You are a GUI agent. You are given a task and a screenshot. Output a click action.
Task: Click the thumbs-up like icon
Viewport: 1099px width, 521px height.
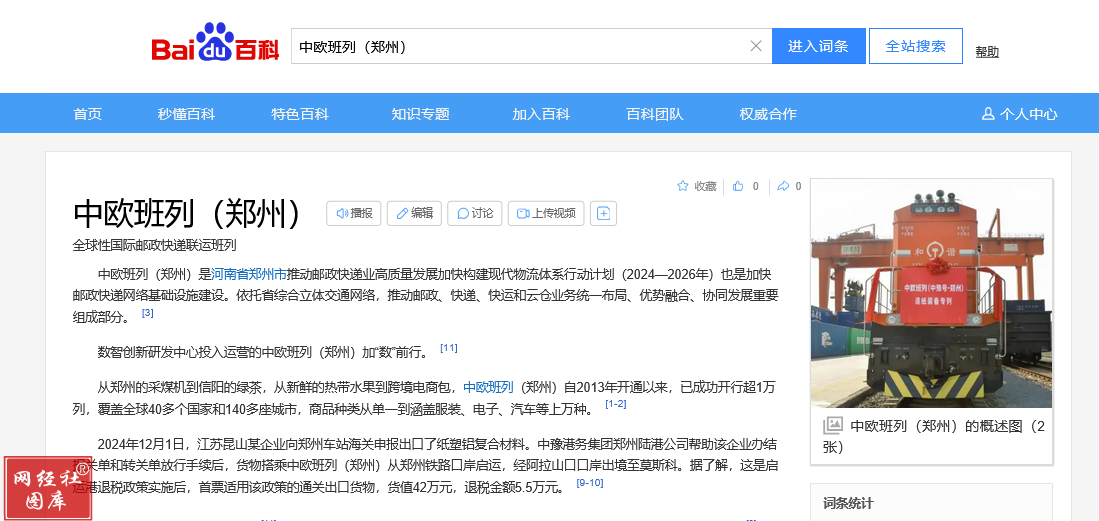738,186
